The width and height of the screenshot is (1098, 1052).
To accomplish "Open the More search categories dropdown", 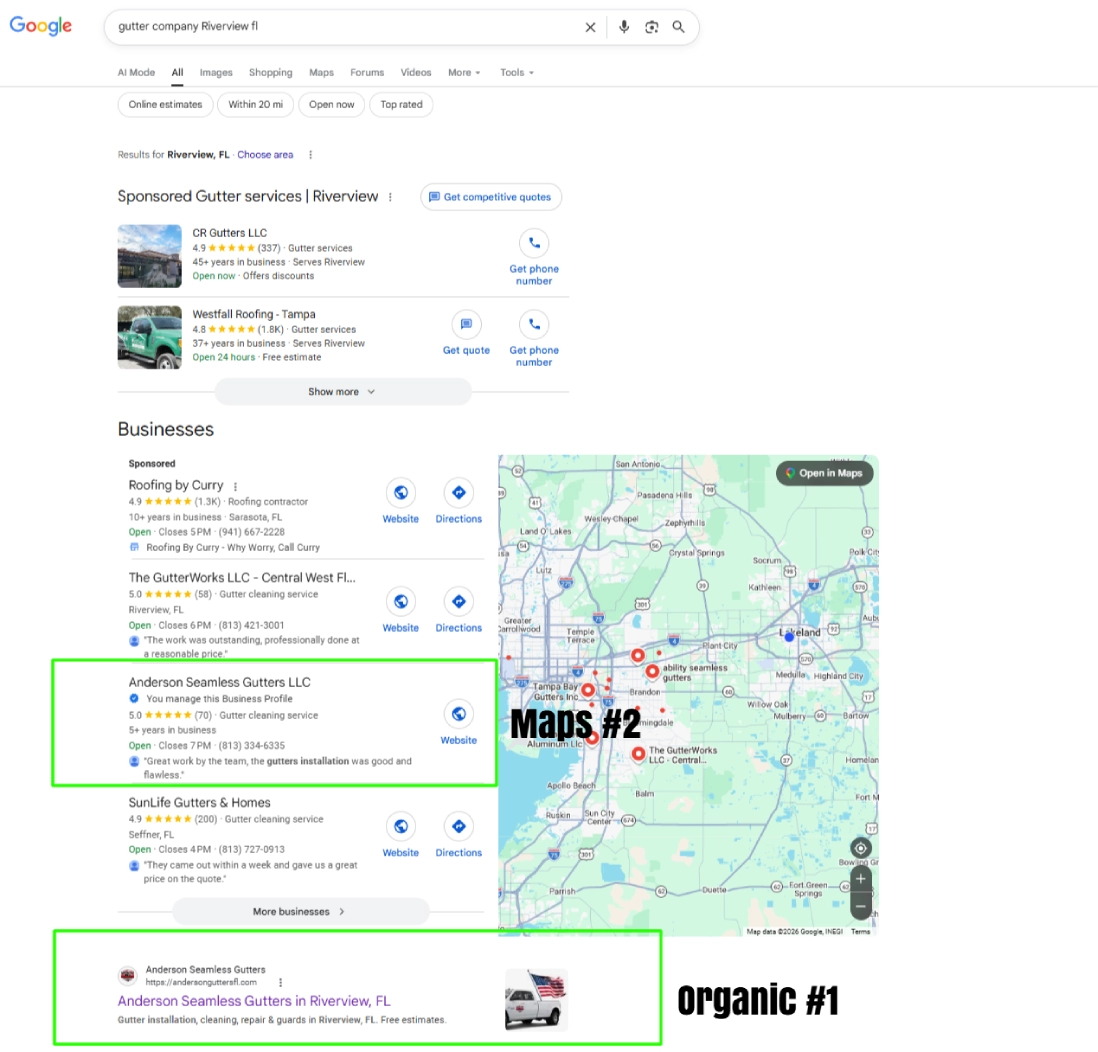I will (x=464, y=72).
